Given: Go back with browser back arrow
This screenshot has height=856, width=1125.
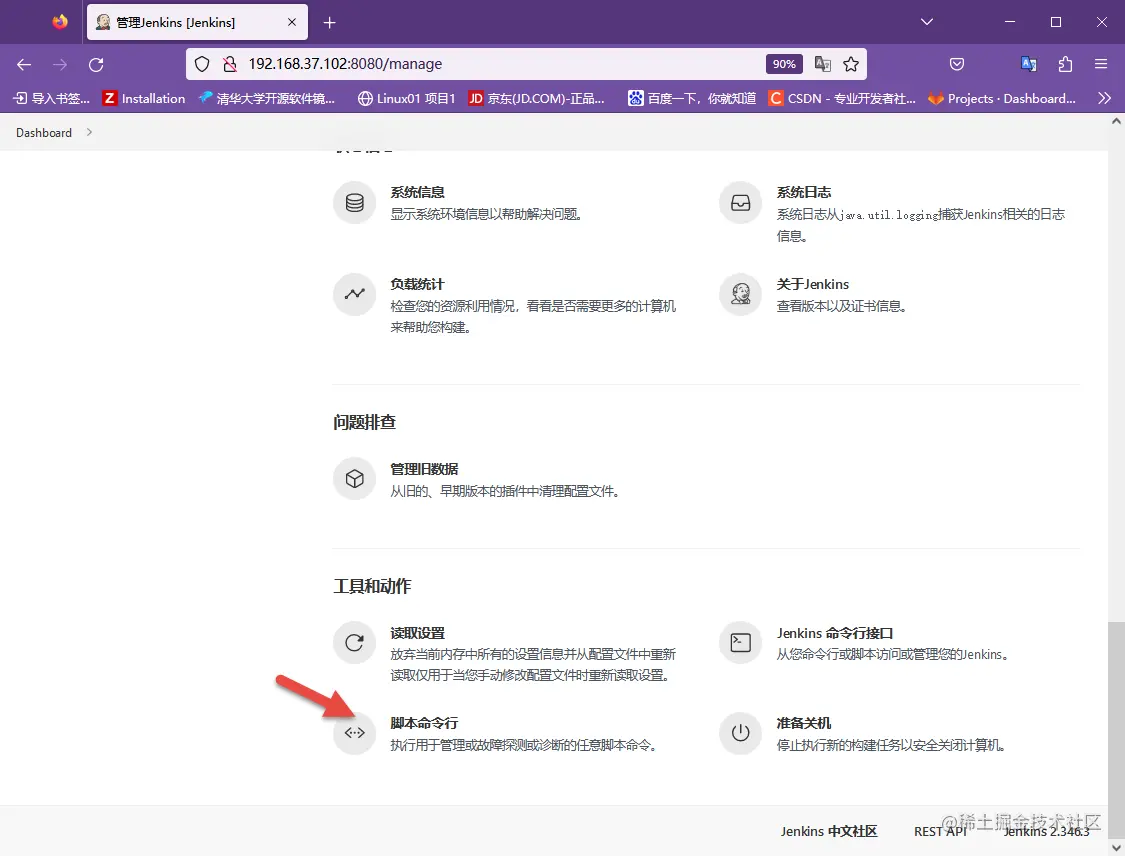Looking at the screenshot, I should (24, 65).
